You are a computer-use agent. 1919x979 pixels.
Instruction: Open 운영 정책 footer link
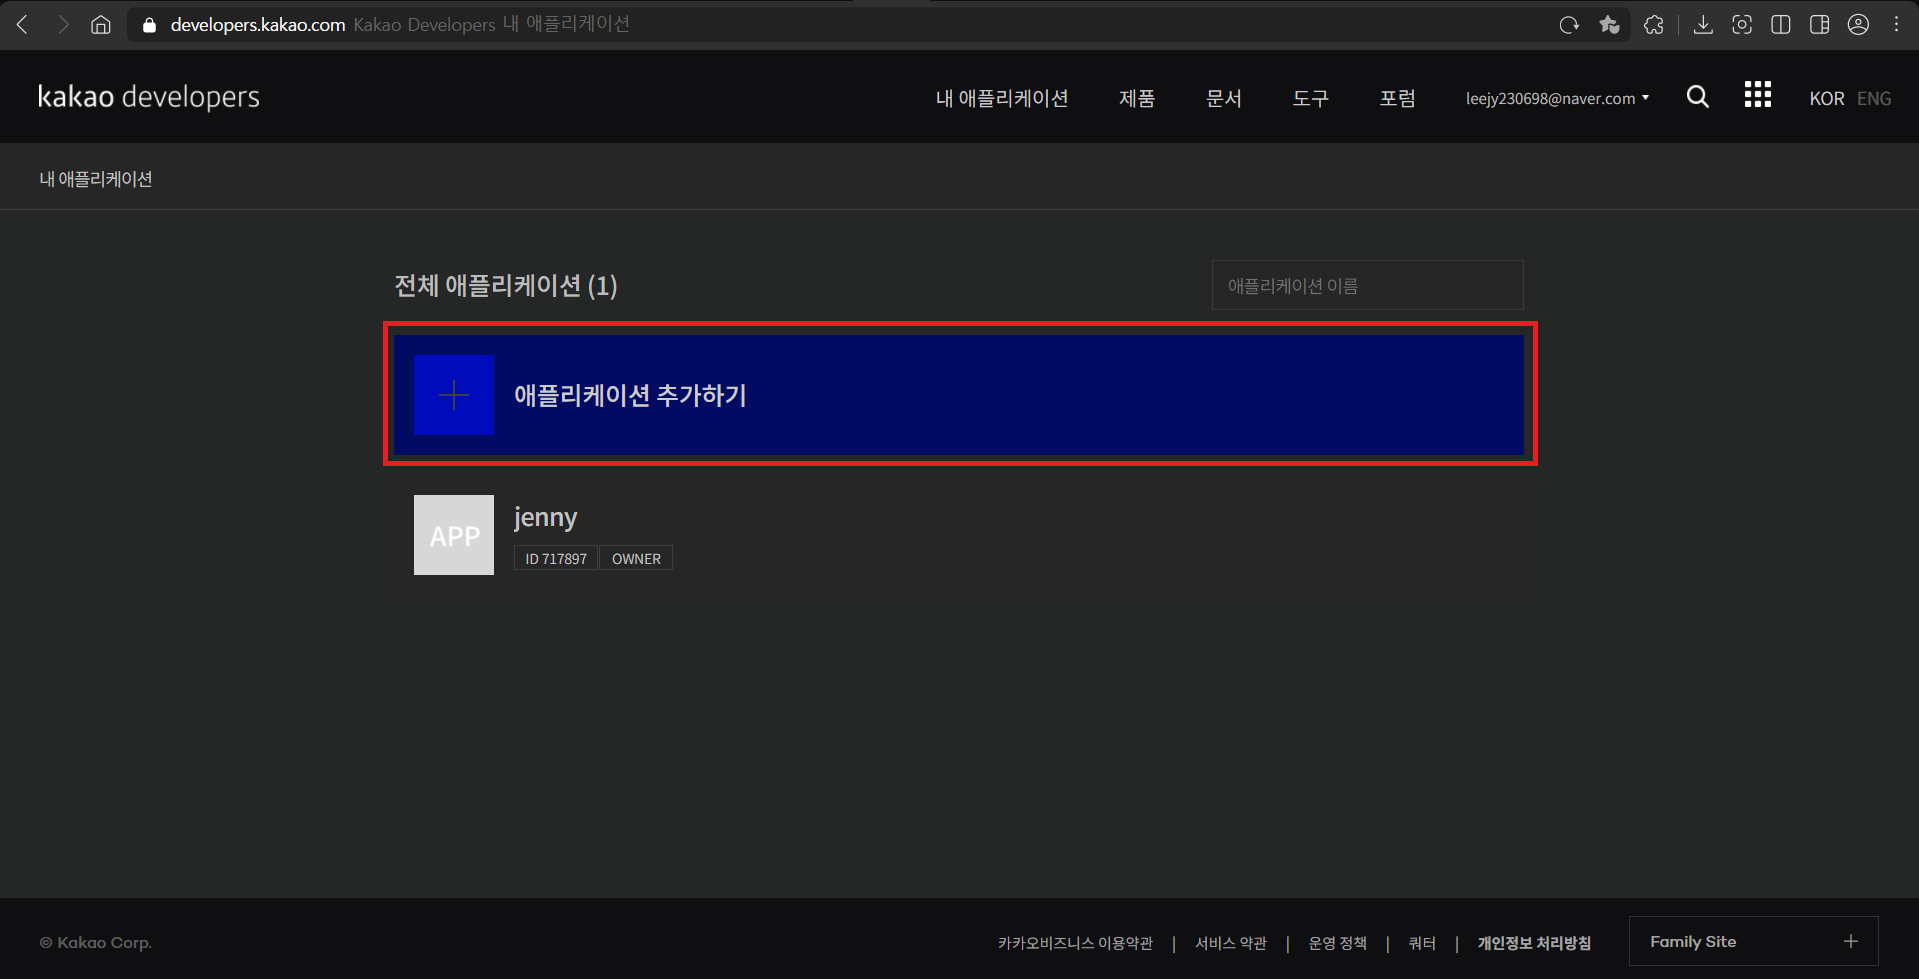pos(1338,943)
